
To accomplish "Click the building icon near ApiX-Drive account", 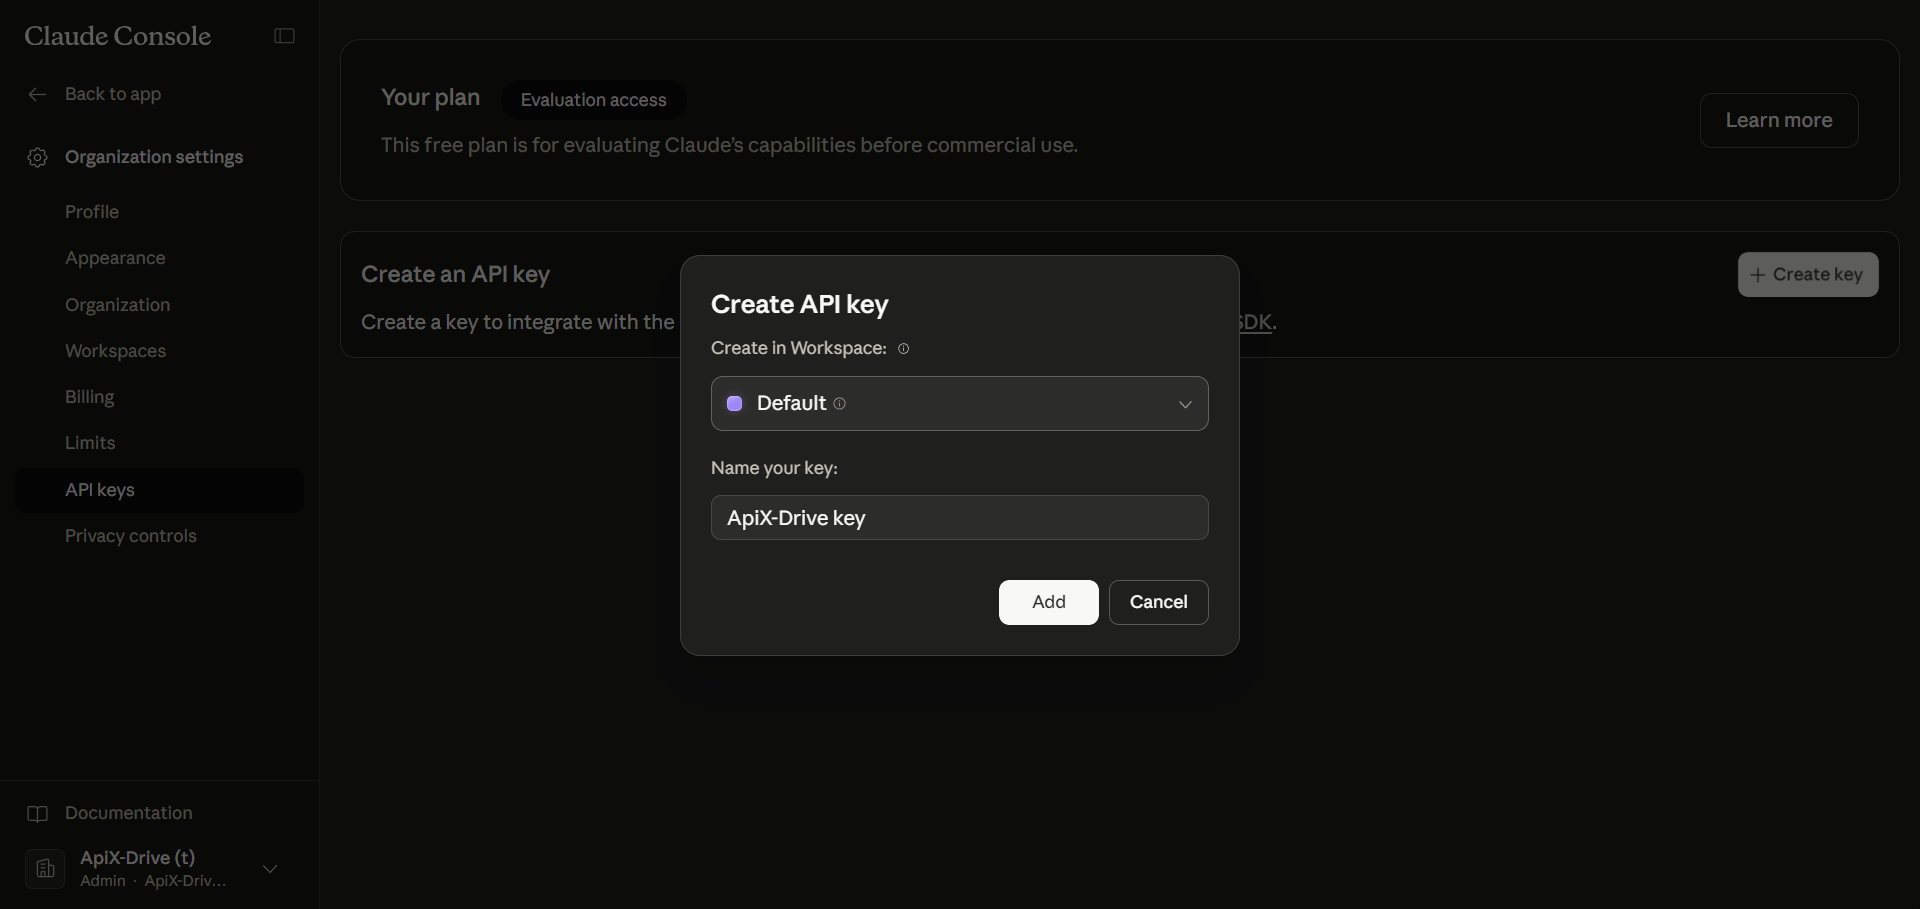I will 44,868.
